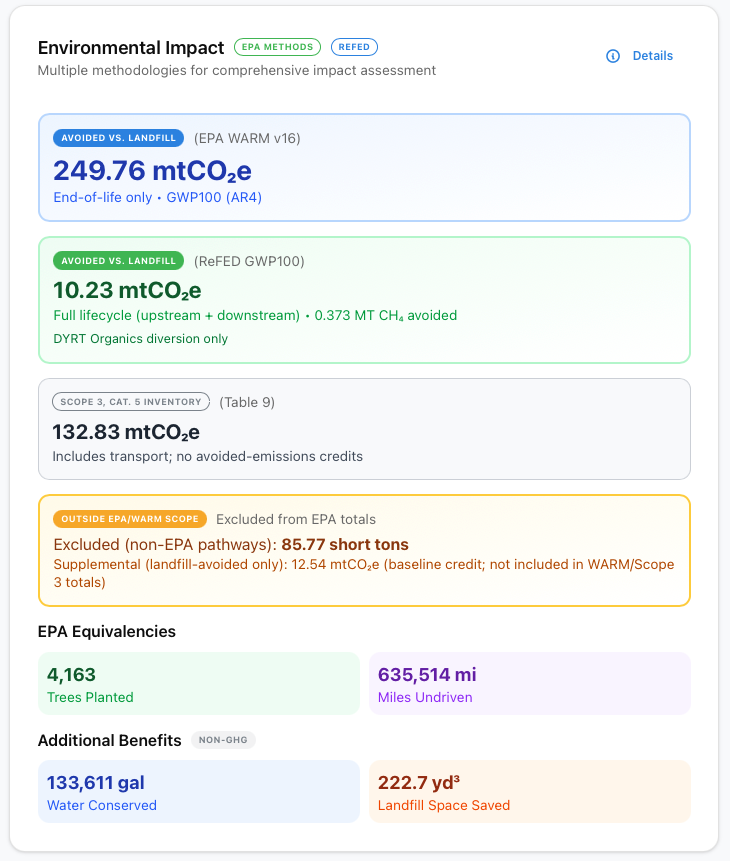
Task: Click the OUTSIDE EPA/WARM SCOPE tag
Action: [x=130, y=519]
